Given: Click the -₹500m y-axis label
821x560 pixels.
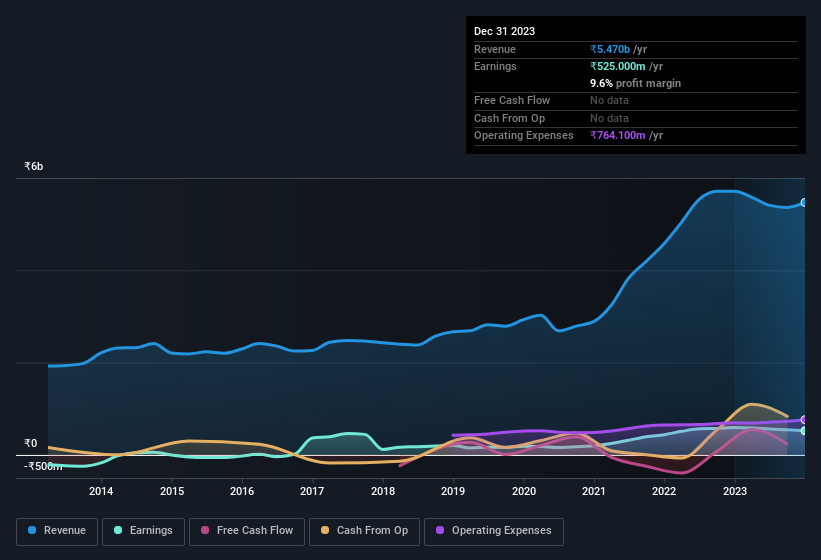Looking at the screenshot, I should 43,466.
